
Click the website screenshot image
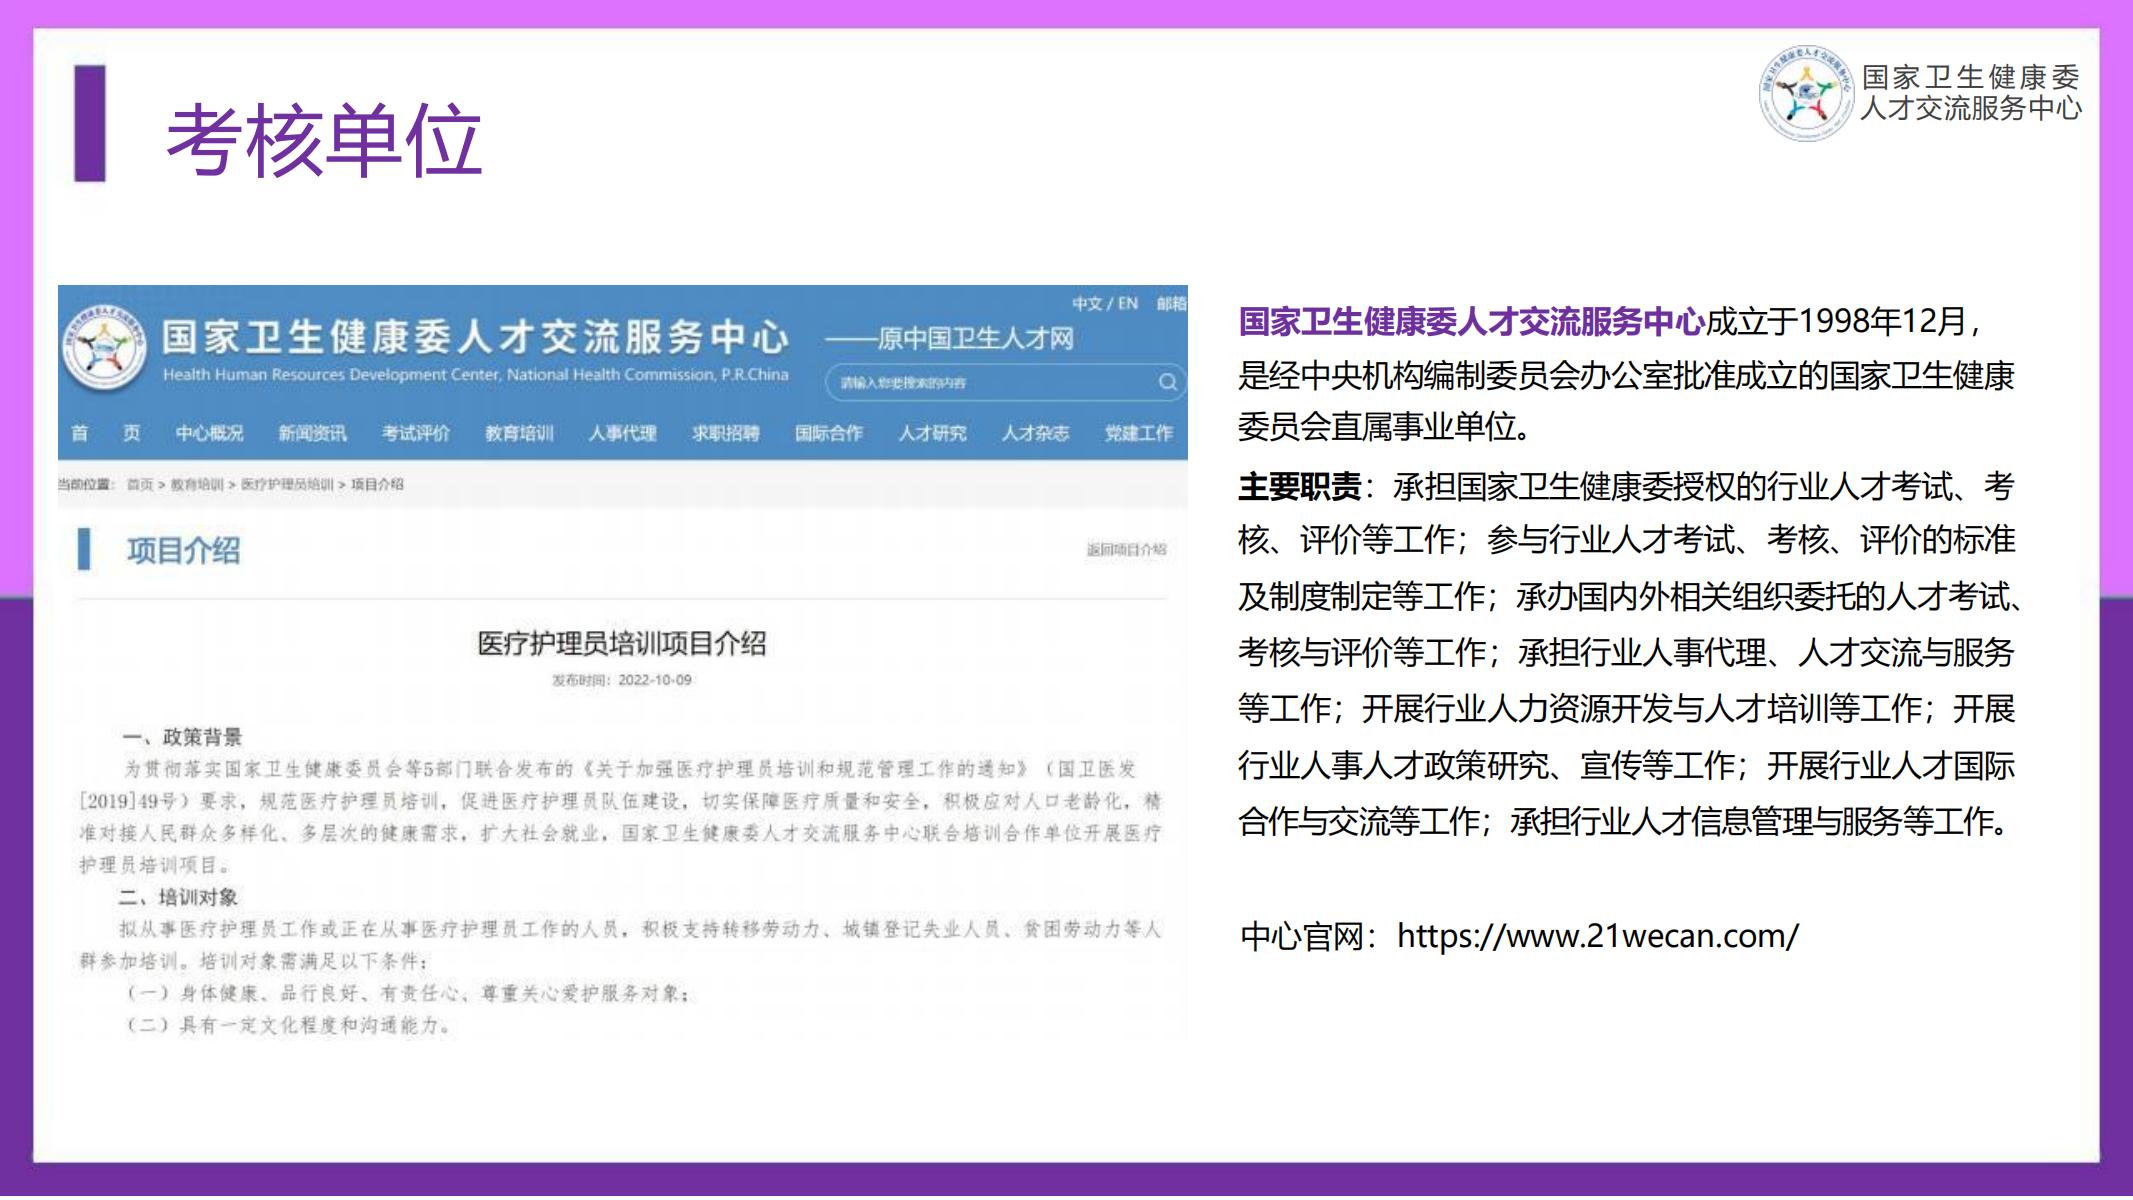point(623,662)
